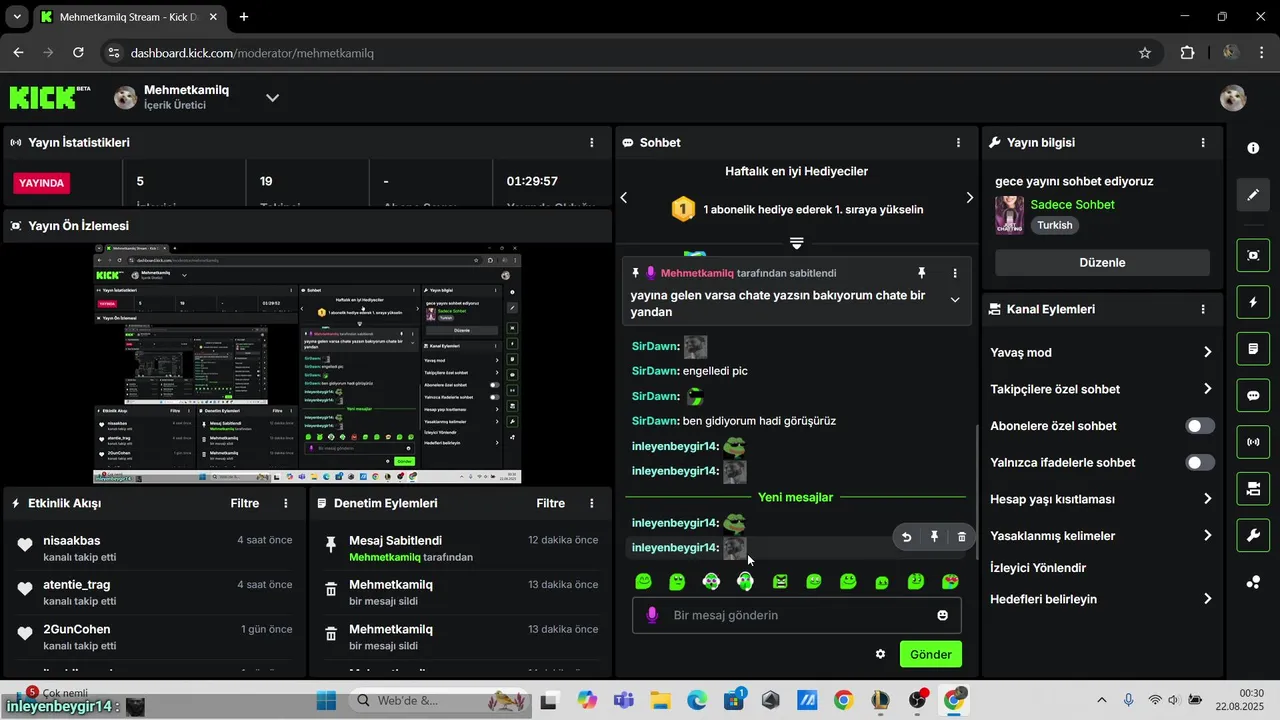
Task: Open channel dropdown next to Mehmetkamilq
Action: coord(272,97)
